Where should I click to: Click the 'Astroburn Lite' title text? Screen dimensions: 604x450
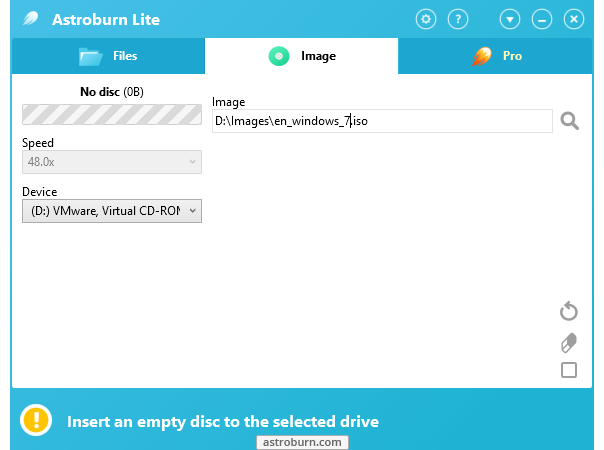(x=106, y=20)
